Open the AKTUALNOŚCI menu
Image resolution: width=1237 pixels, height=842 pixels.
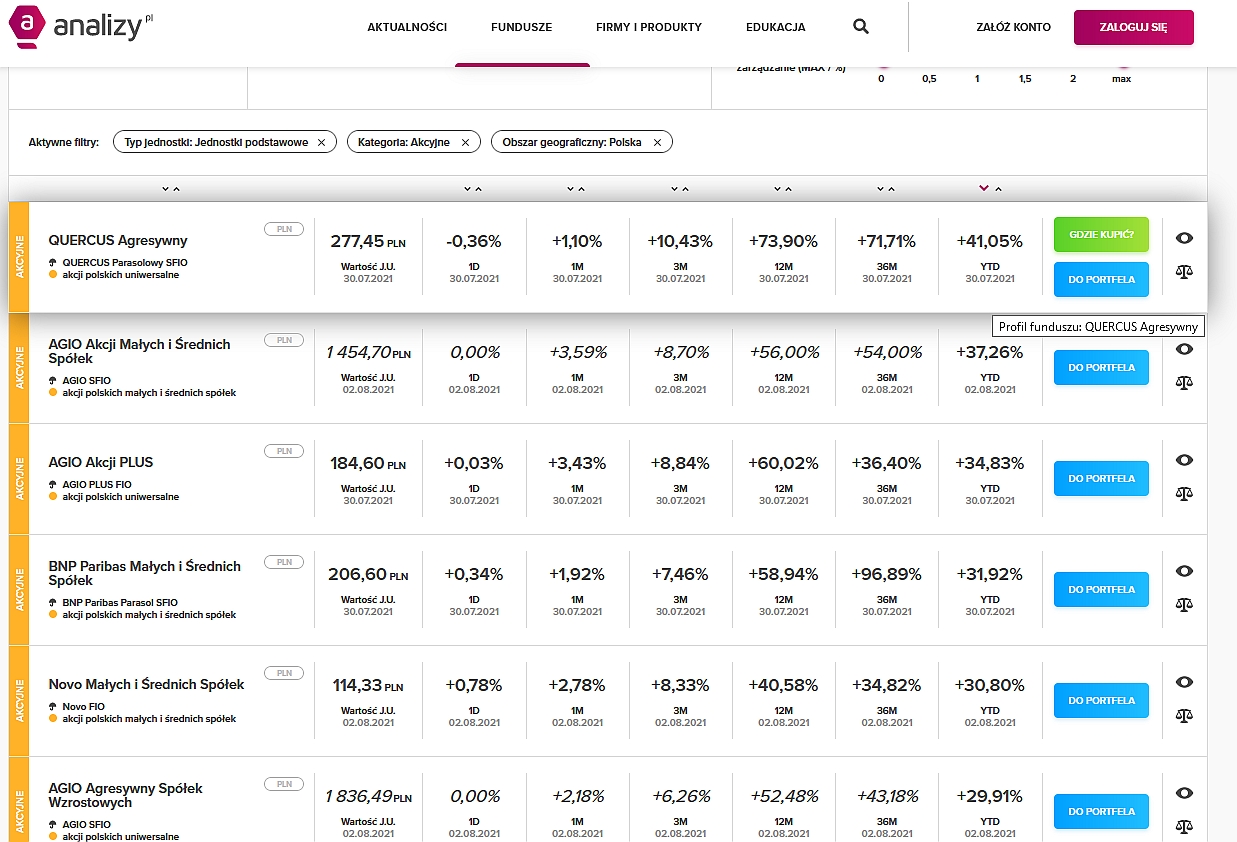pyautogui.click(x=407, y=27)
